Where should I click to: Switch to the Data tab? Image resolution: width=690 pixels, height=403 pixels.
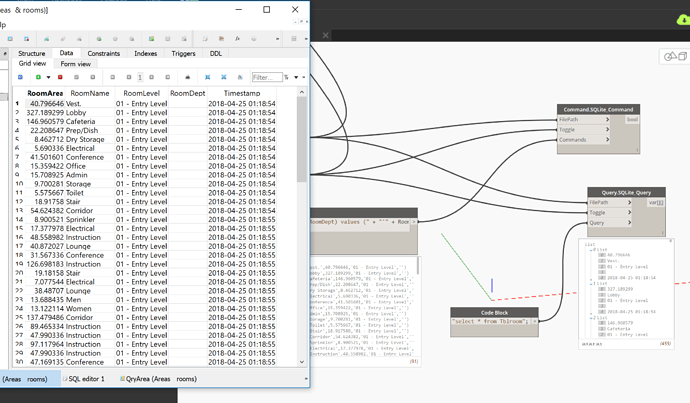(66, 53)
